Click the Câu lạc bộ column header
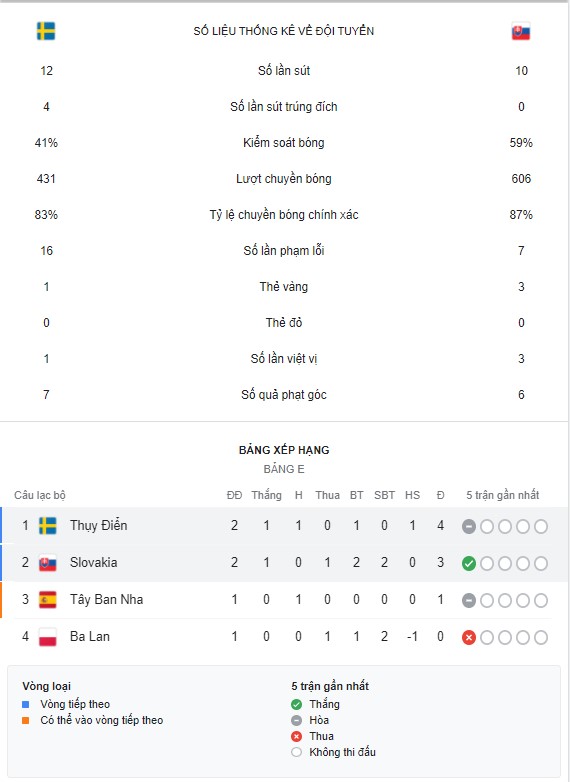The width and height of the screenshot is (570, 782). [40, 495]
